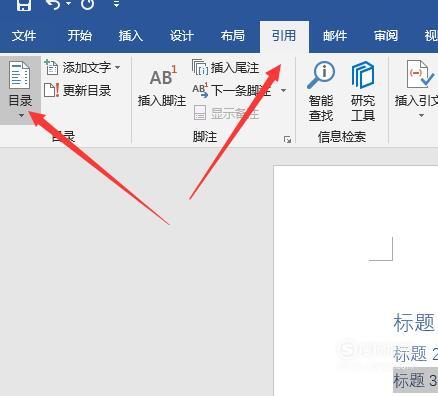This screenshot has height=396, width=438.
Task: Click the Redo/Repeat circular arrow icon
Action: tap(88, 4)
